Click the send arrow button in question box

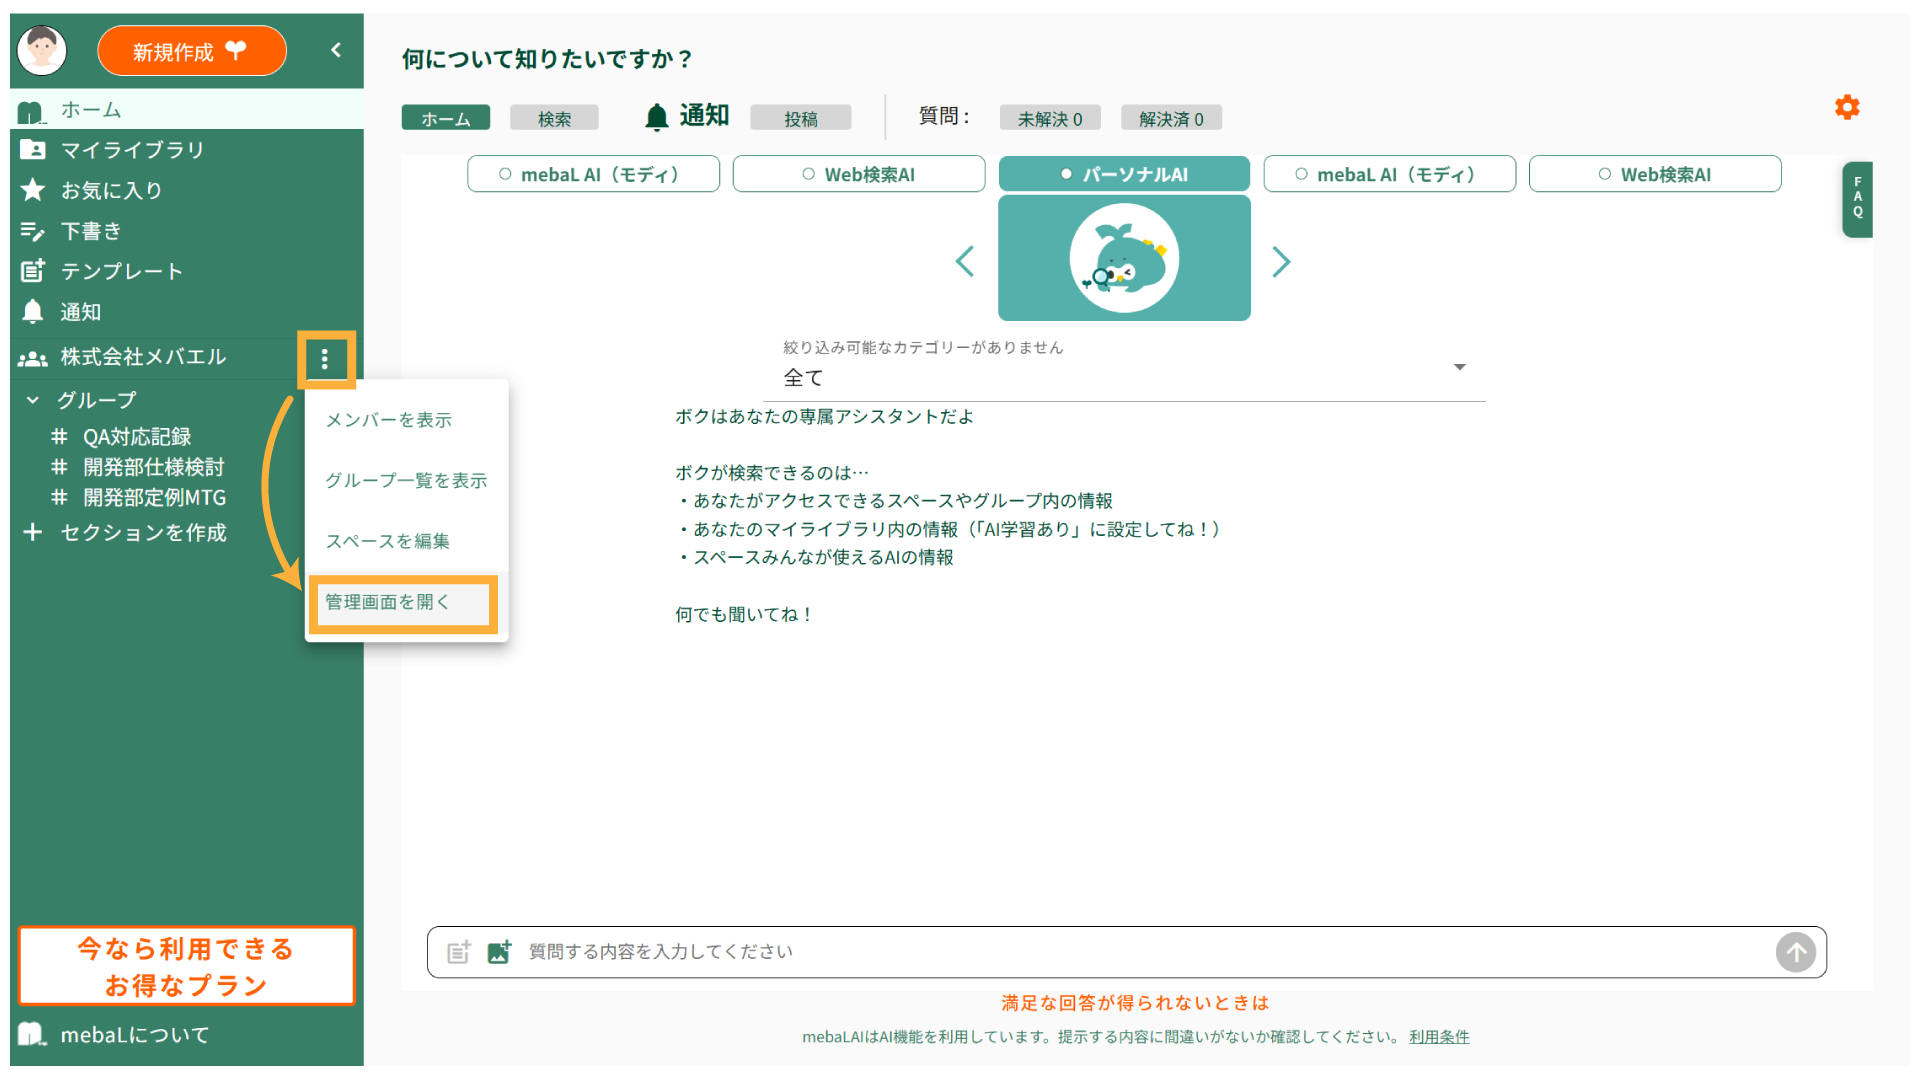[x=1795, y=952]
